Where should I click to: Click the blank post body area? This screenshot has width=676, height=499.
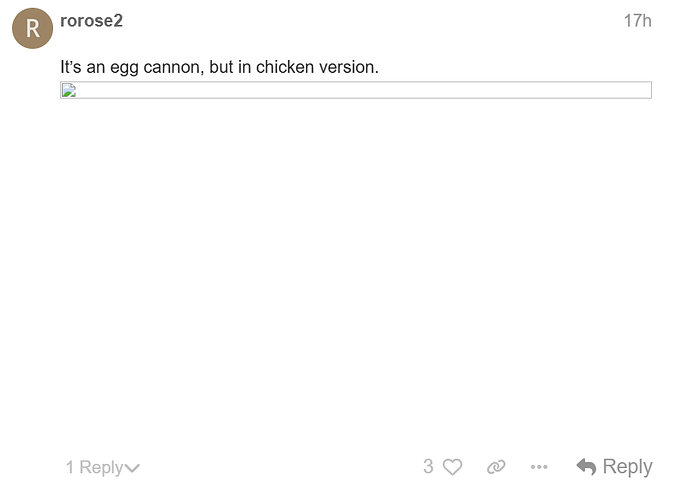355,270
